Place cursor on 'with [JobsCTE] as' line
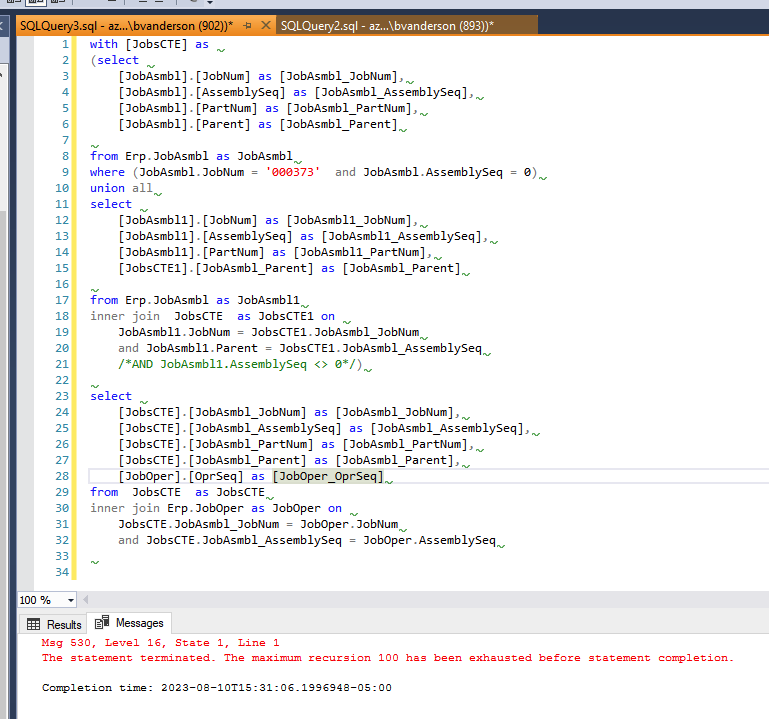Image resolution: width=769 pixels, height=719 pixels. click(149, 44)
